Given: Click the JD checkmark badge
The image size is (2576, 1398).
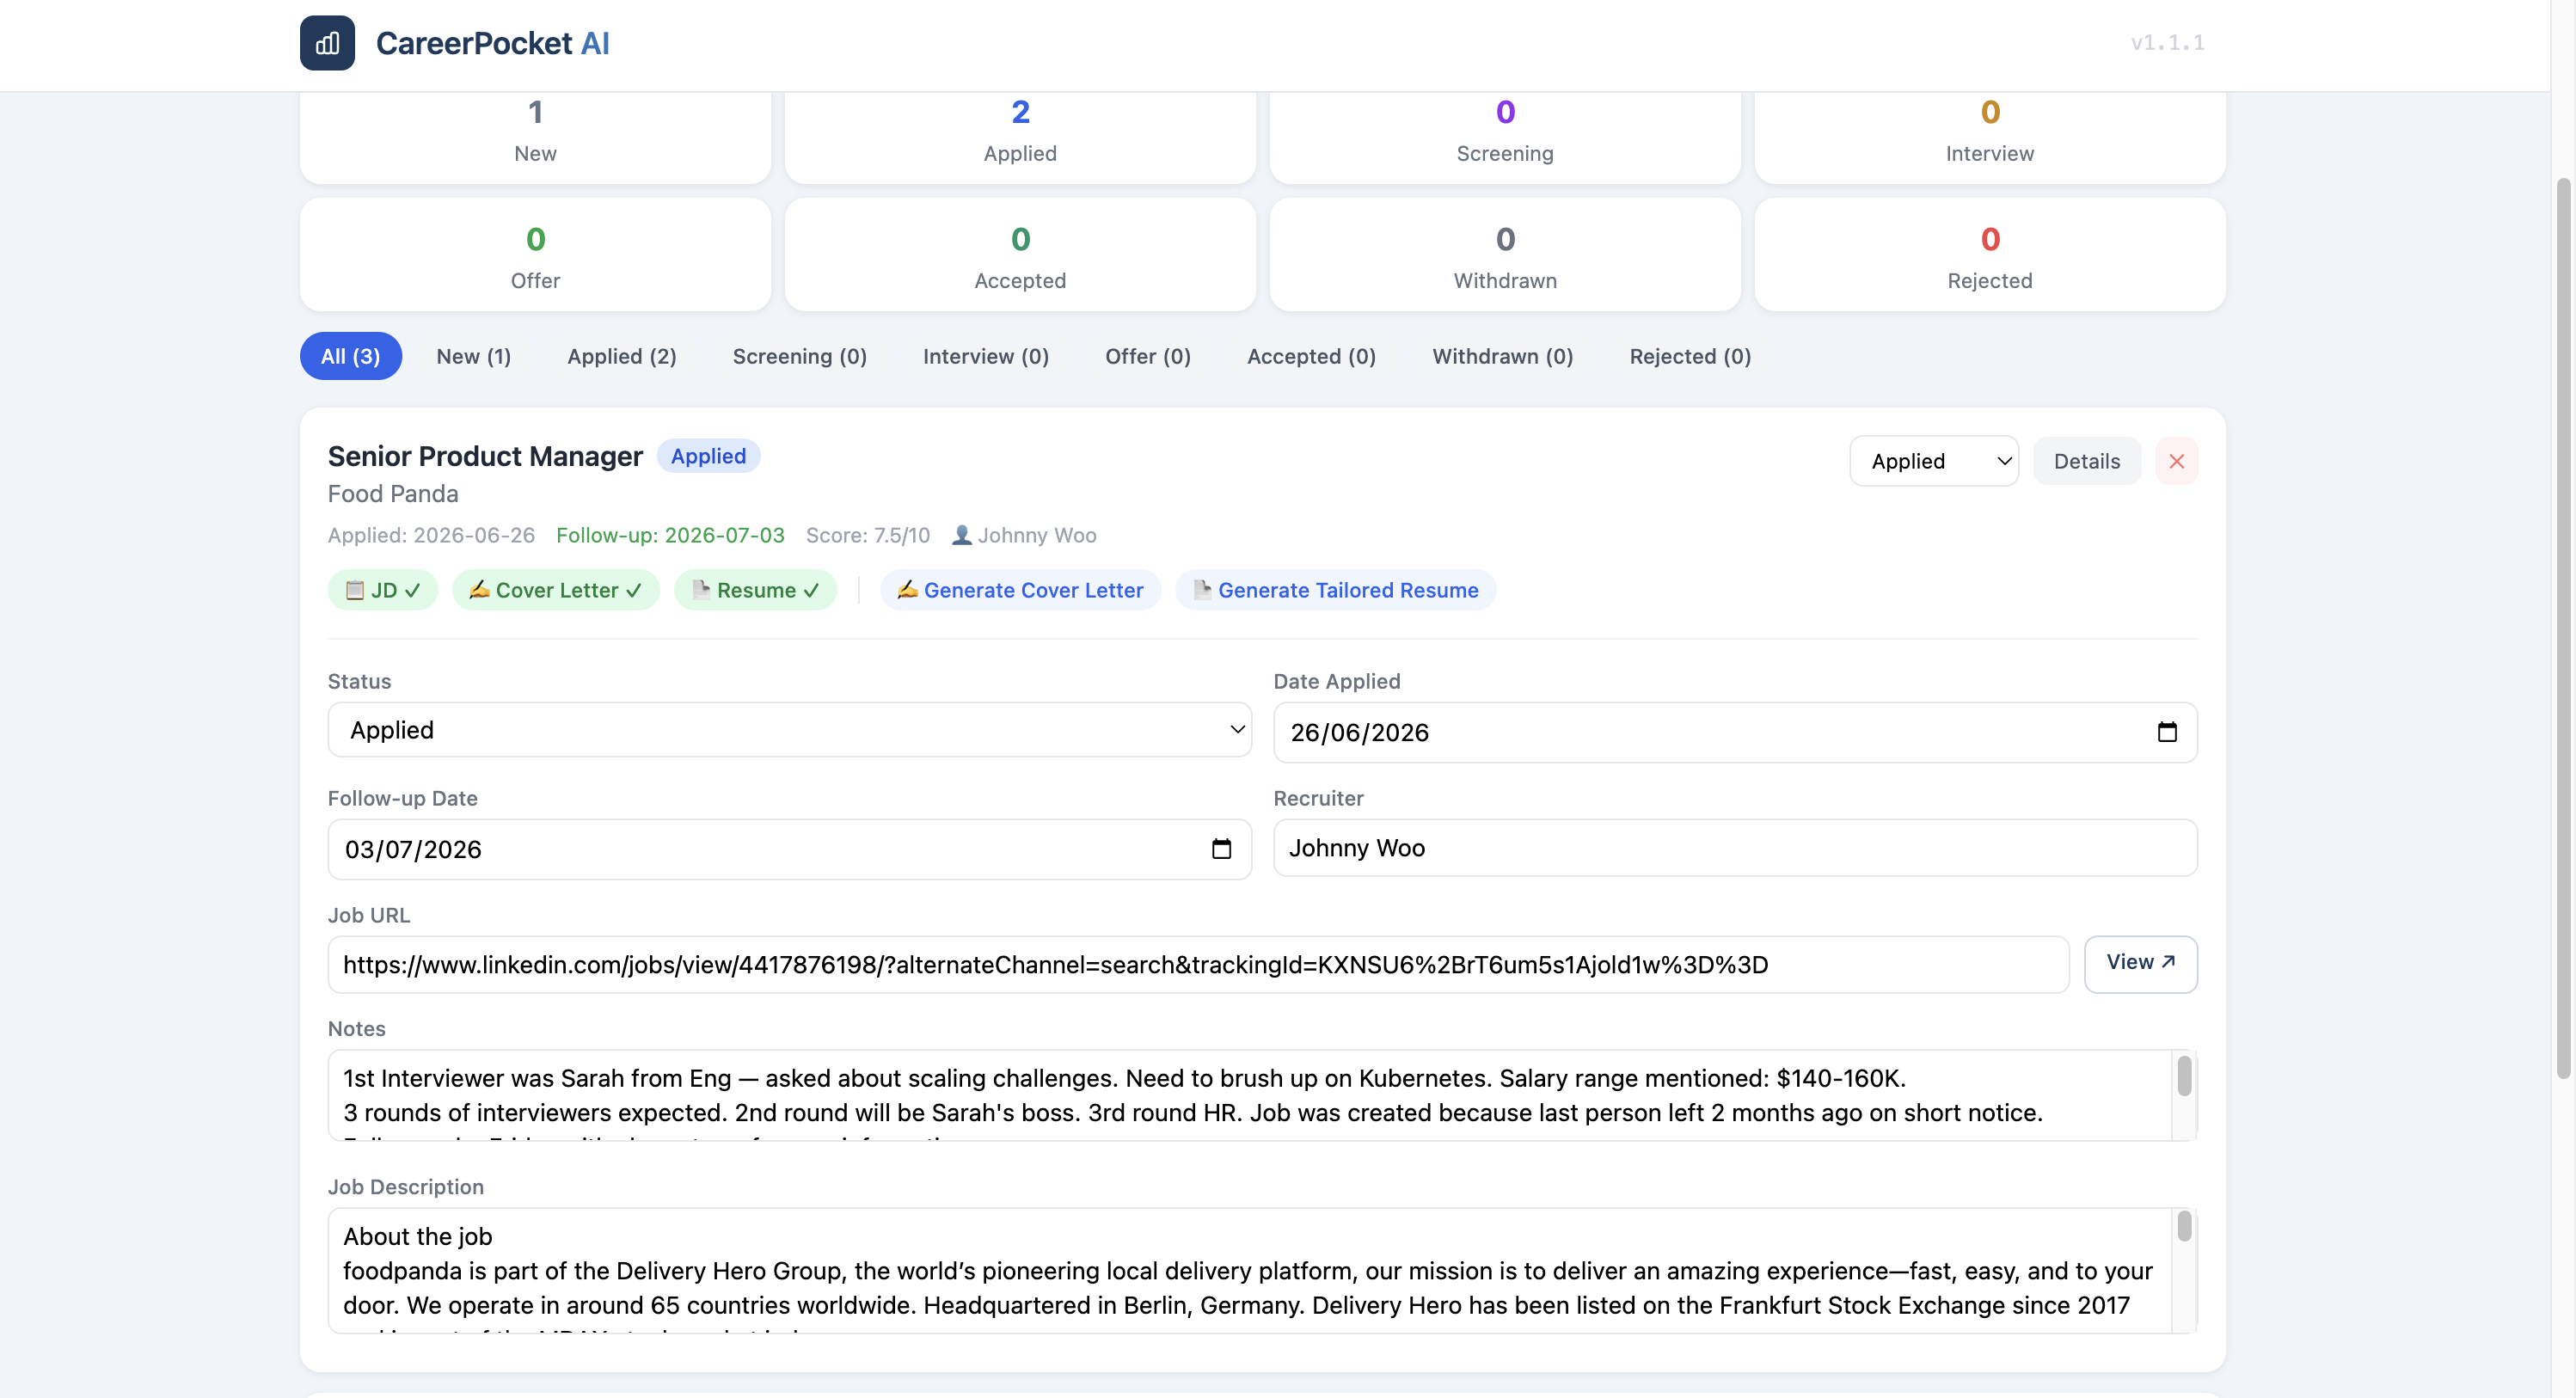Looking at the screenshot, I should click(x=383, y=590).
